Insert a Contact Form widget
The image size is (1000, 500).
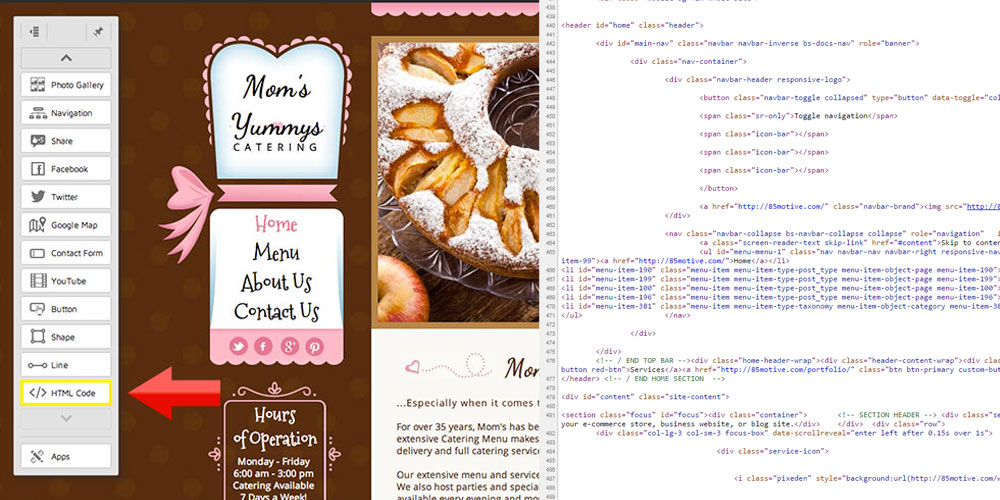[x=66, y=253]
